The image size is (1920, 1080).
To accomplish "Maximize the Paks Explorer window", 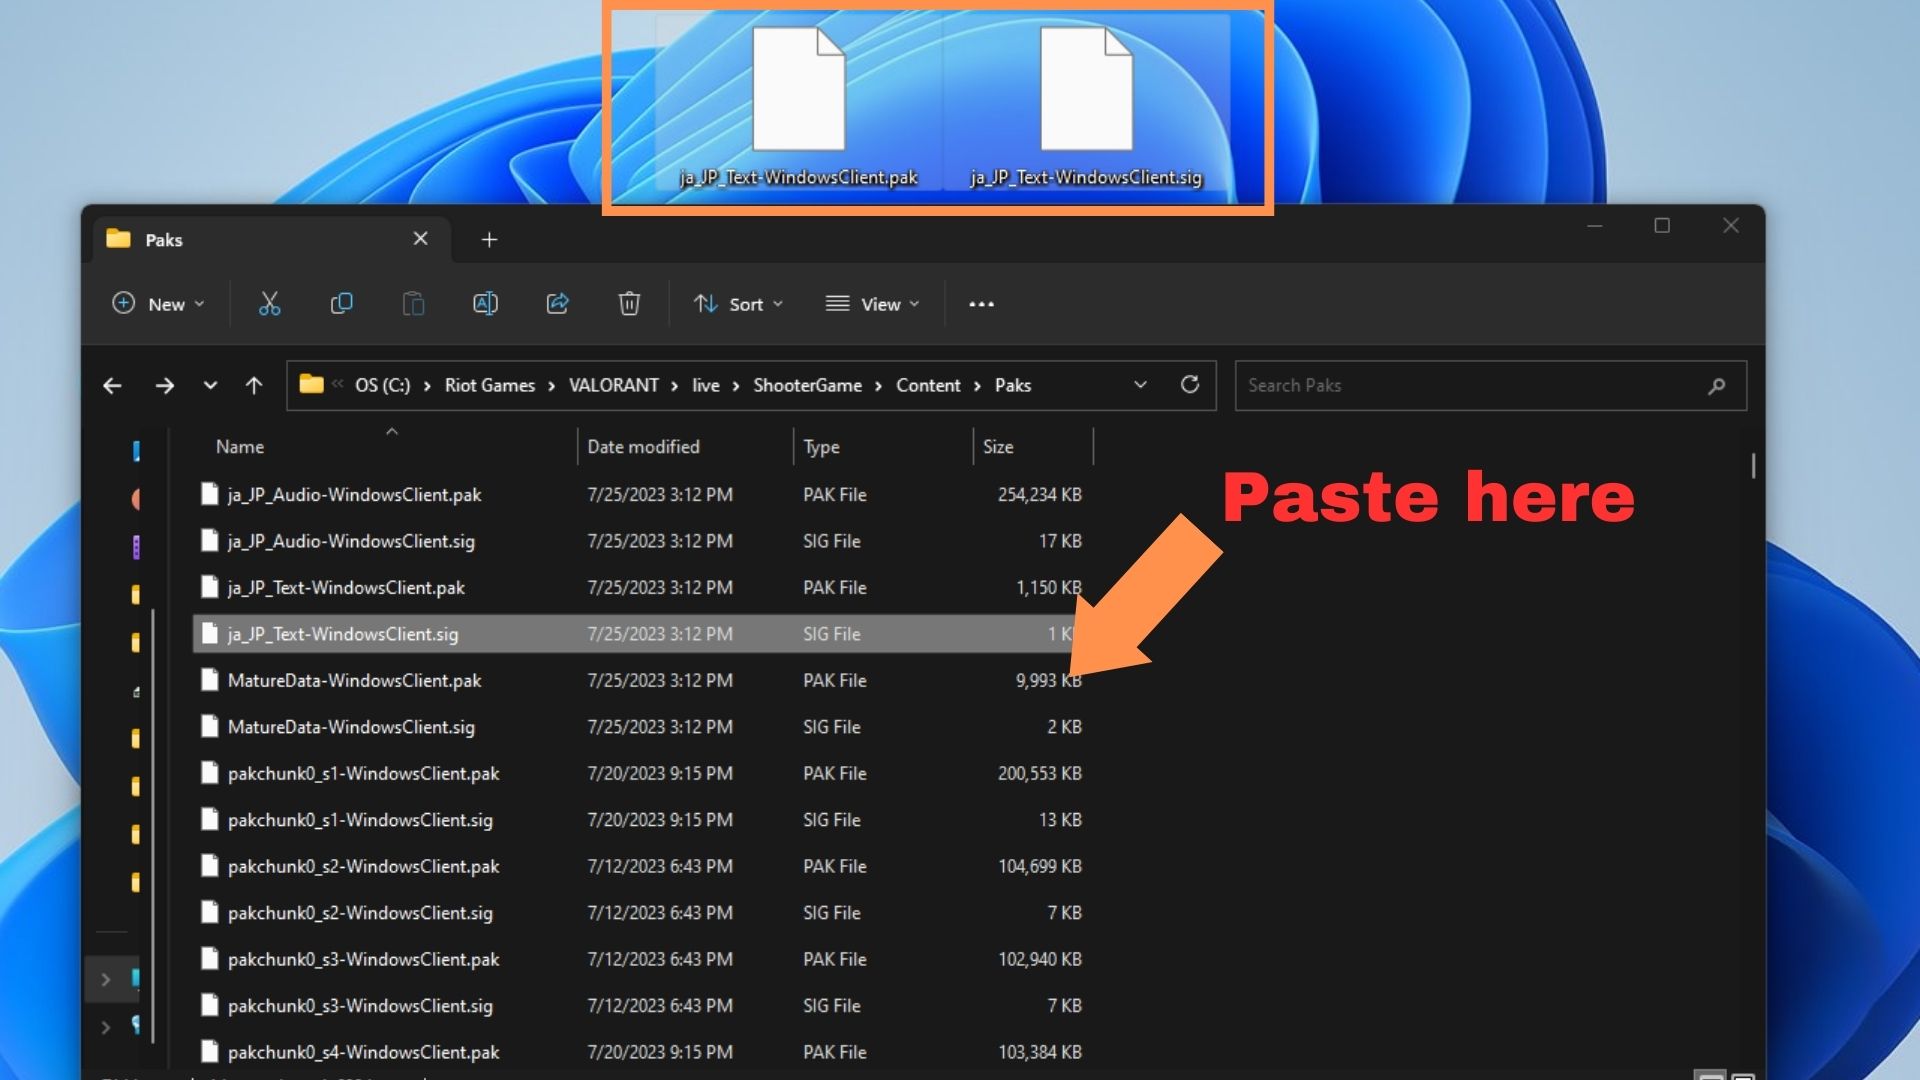I will pyautogui.click(x=1662, y=226).
